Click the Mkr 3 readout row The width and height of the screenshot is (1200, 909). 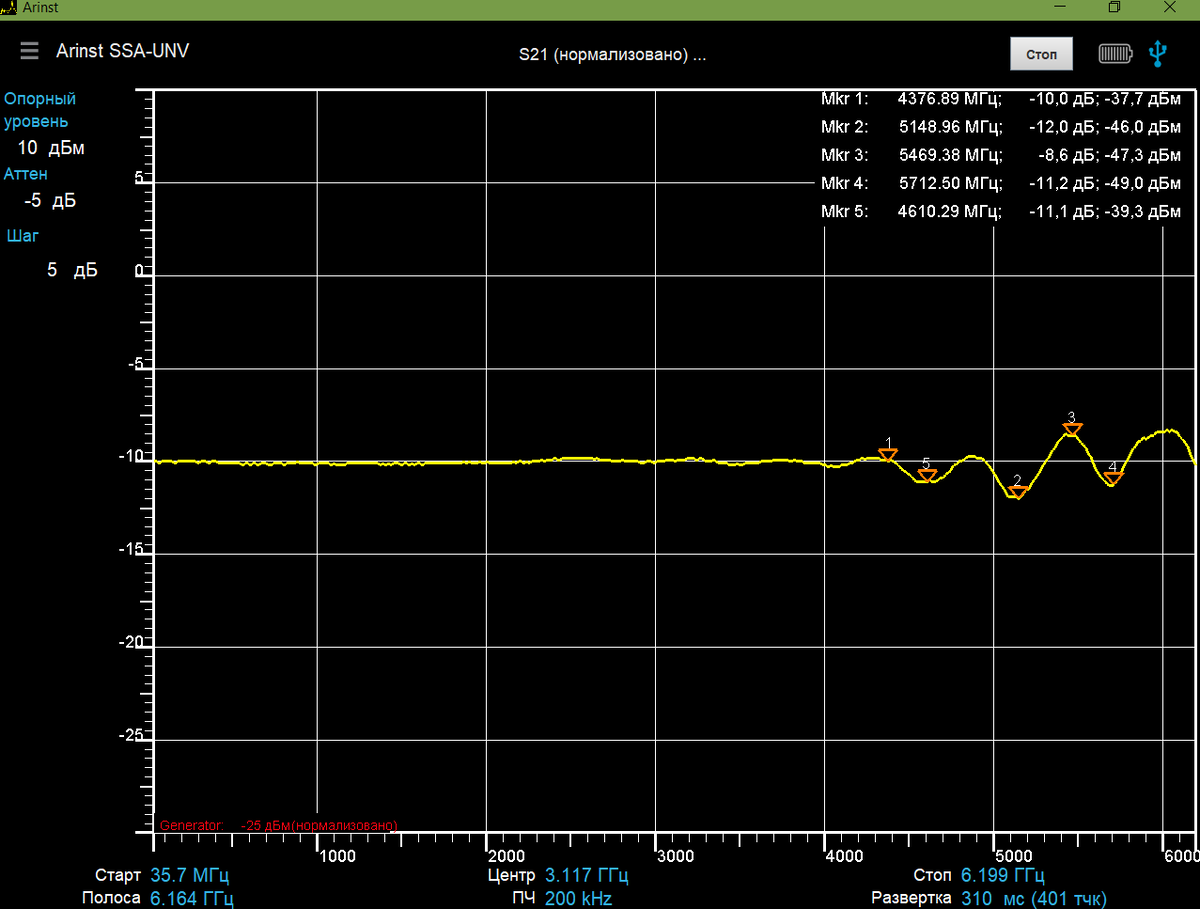pos(1001,156)
